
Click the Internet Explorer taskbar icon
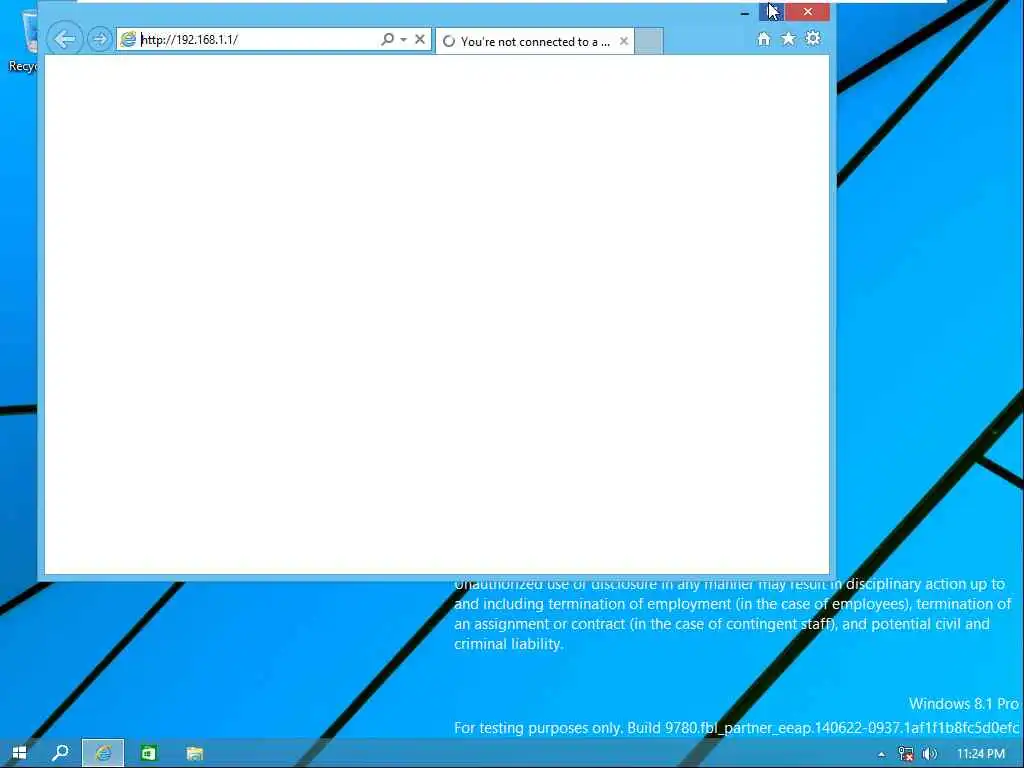[103, 753]
